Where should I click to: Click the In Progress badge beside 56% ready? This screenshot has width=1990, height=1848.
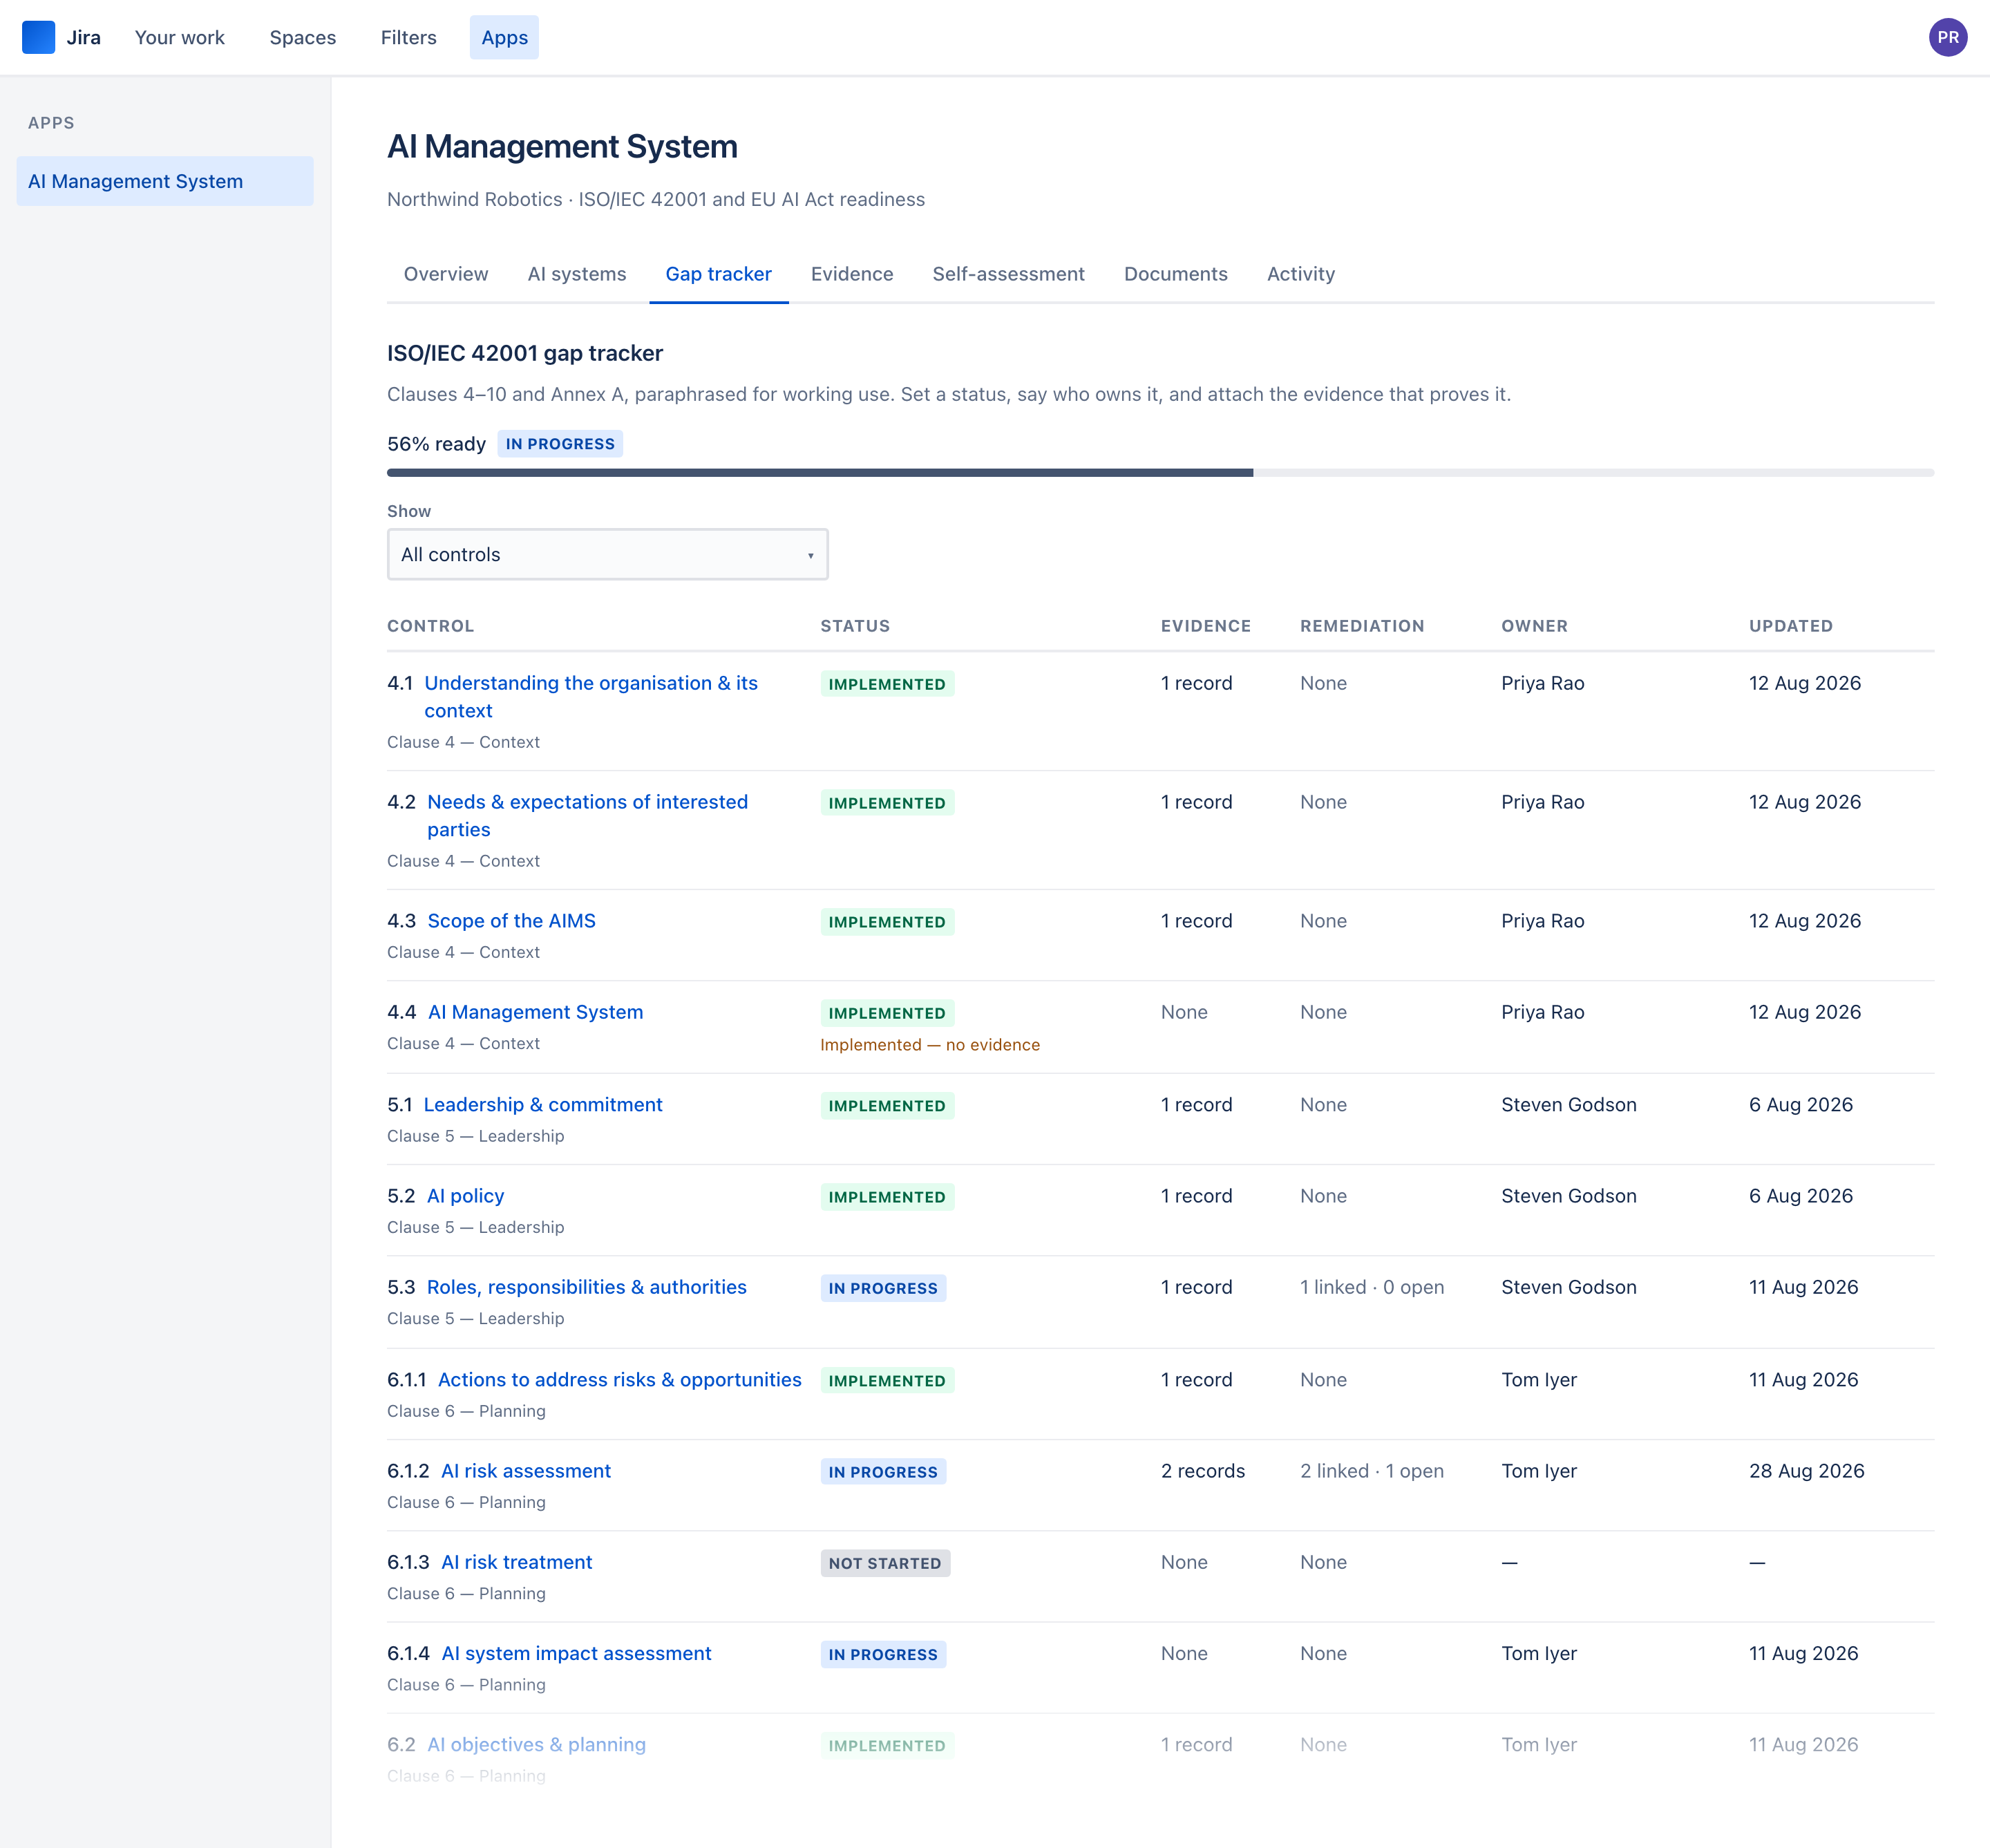pyautogui.click(x=560, y=444)
